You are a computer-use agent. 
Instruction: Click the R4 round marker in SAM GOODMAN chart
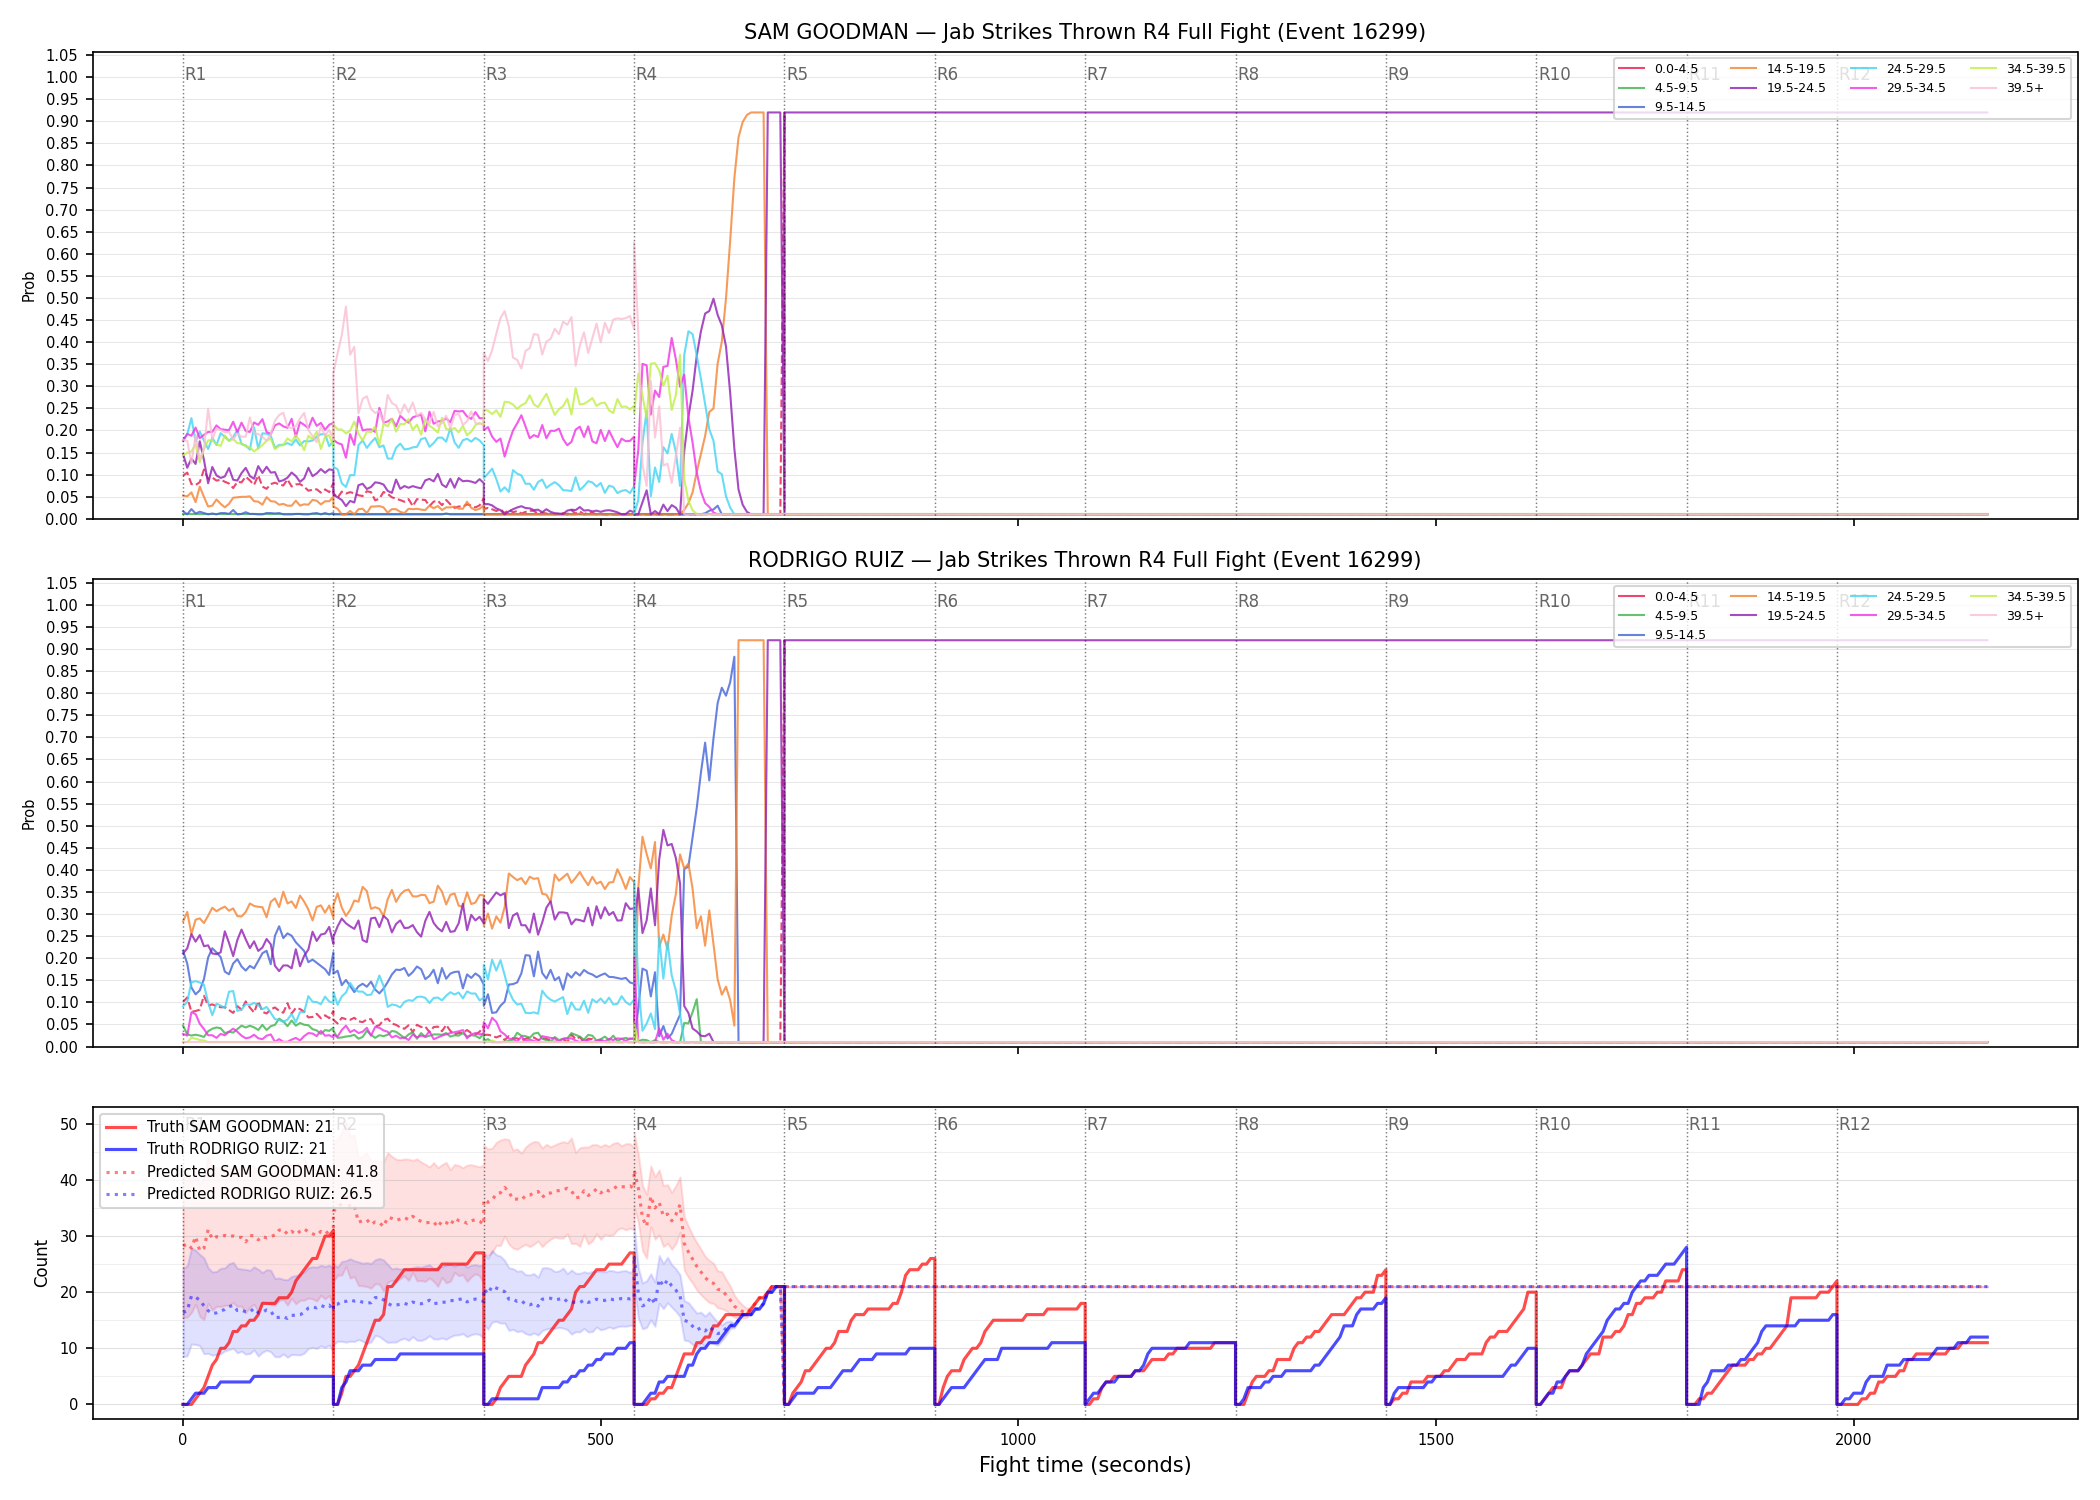pyautogui.click(x=646, y=74)
